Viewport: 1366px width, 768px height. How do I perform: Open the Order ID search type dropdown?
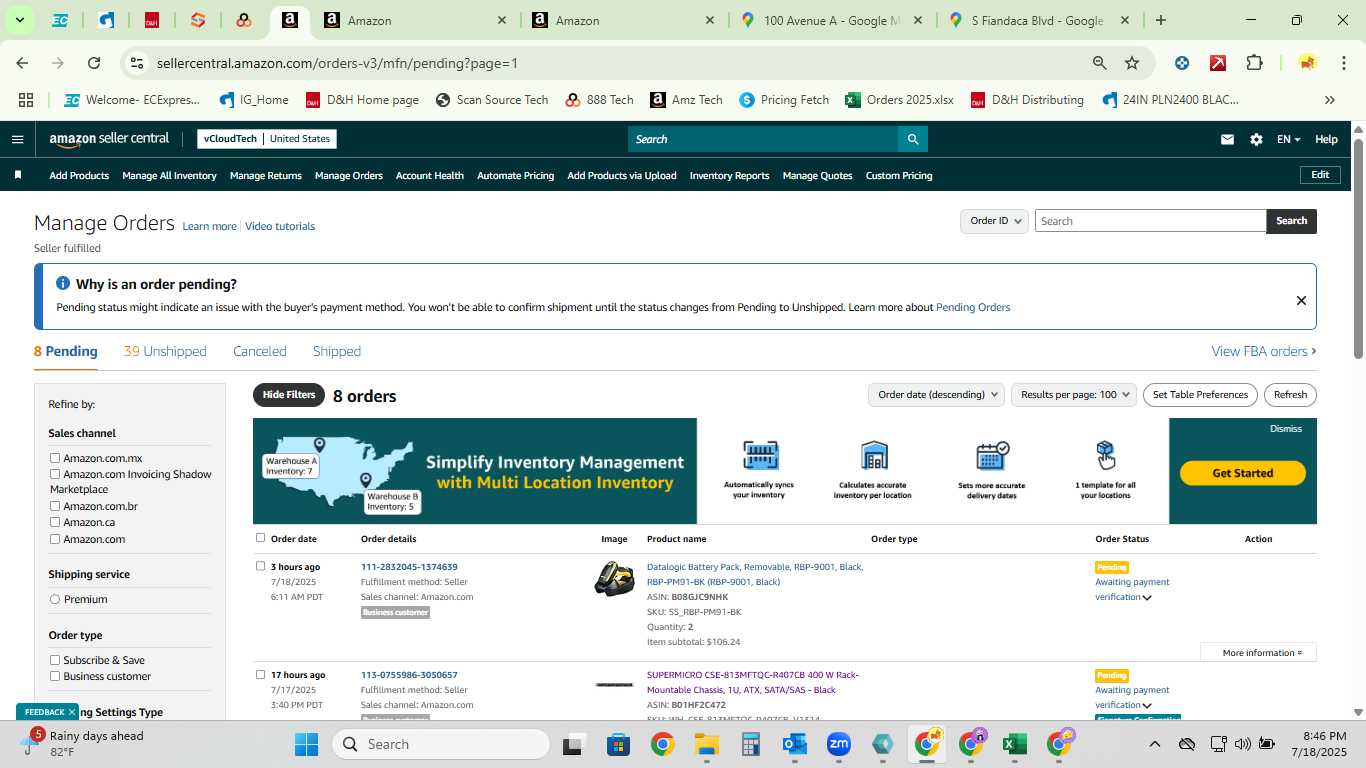point(995,221)
